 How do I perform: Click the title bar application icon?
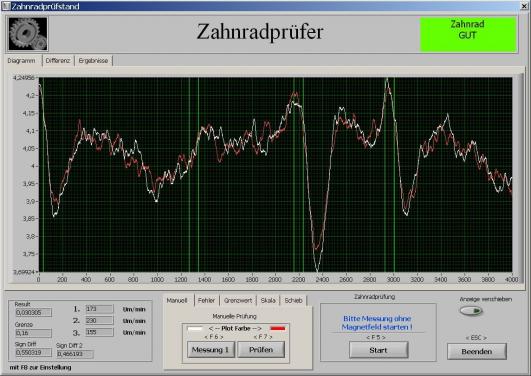tap(6, 6)
